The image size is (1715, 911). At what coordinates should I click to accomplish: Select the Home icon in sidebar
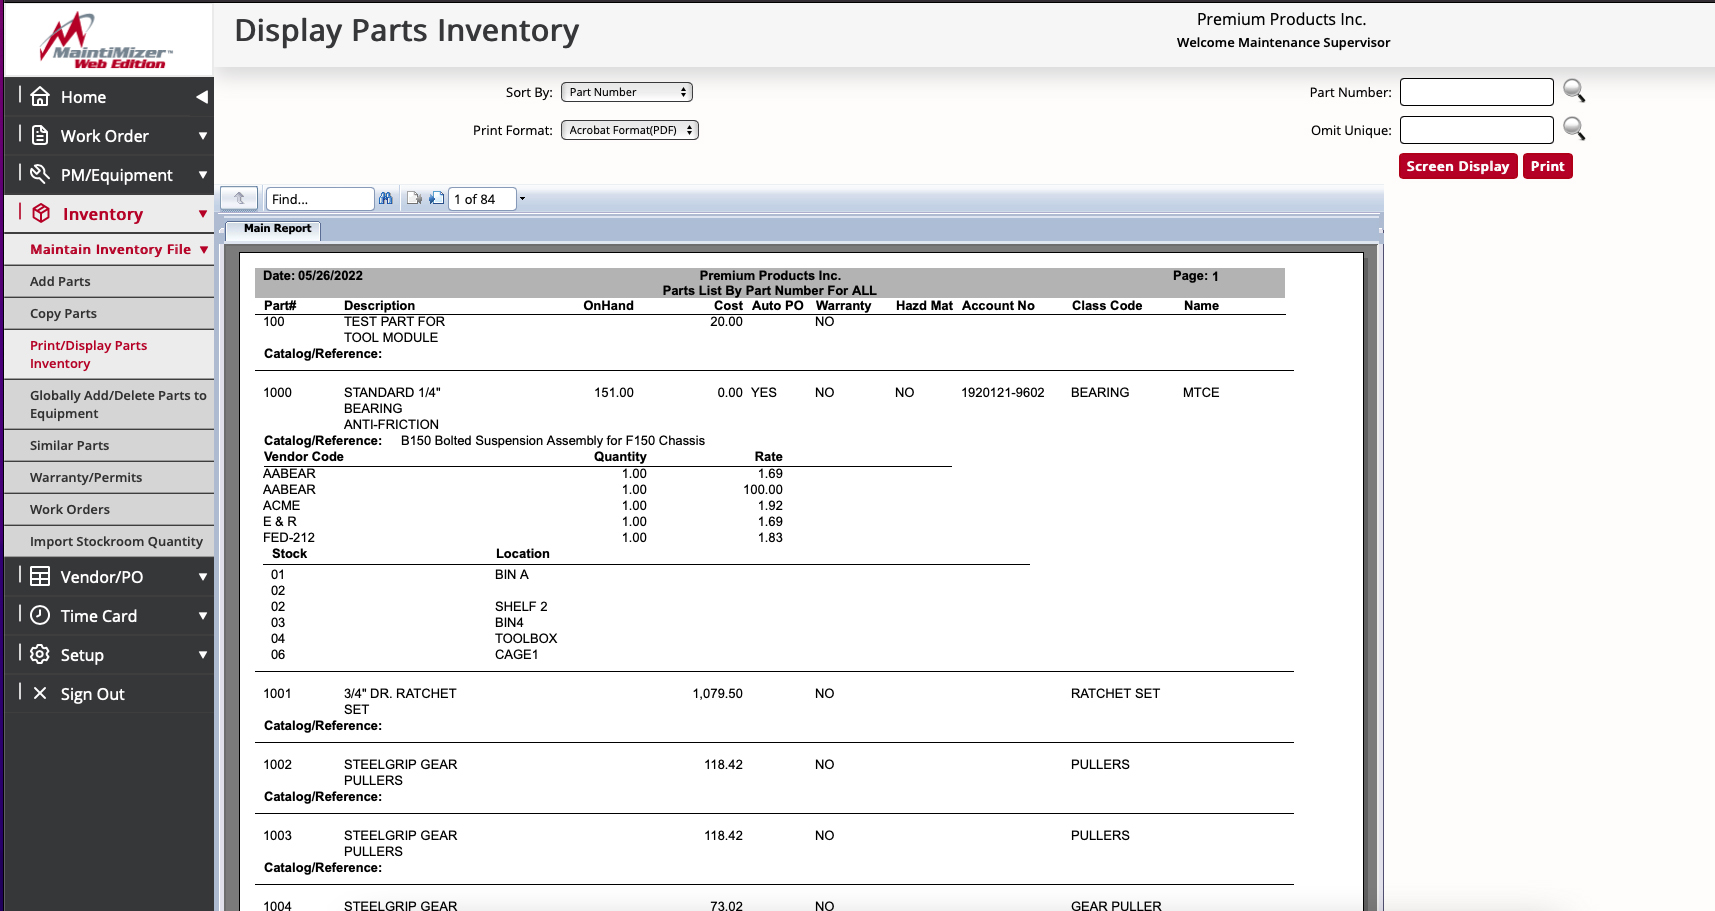[40, 96]
